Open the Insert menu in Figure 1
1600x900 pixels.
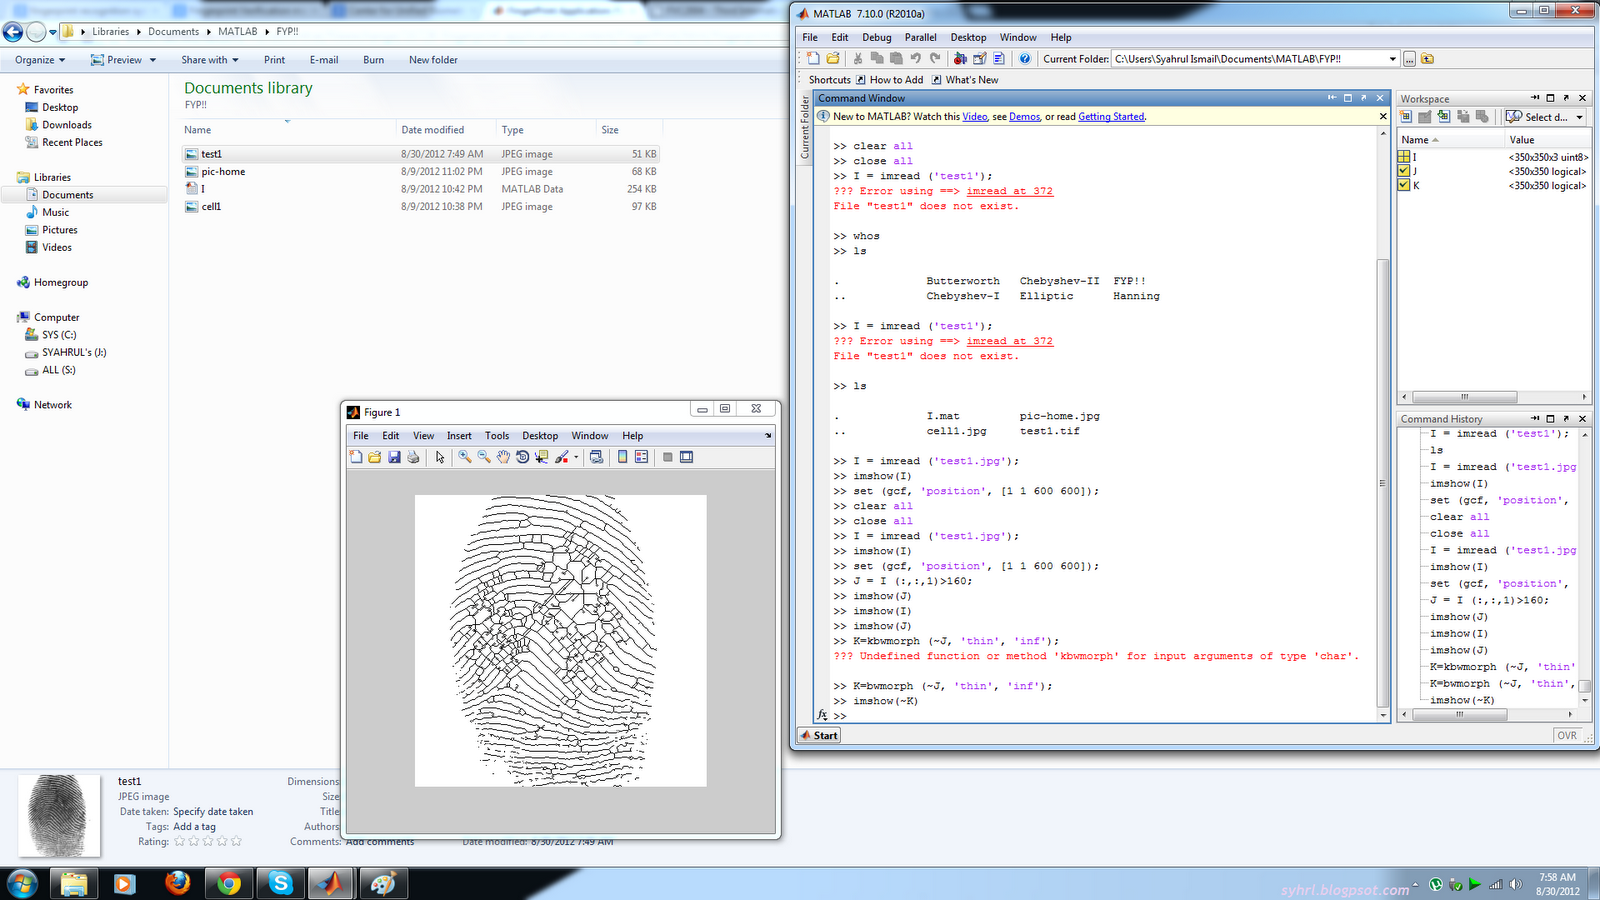coord(459,435)
